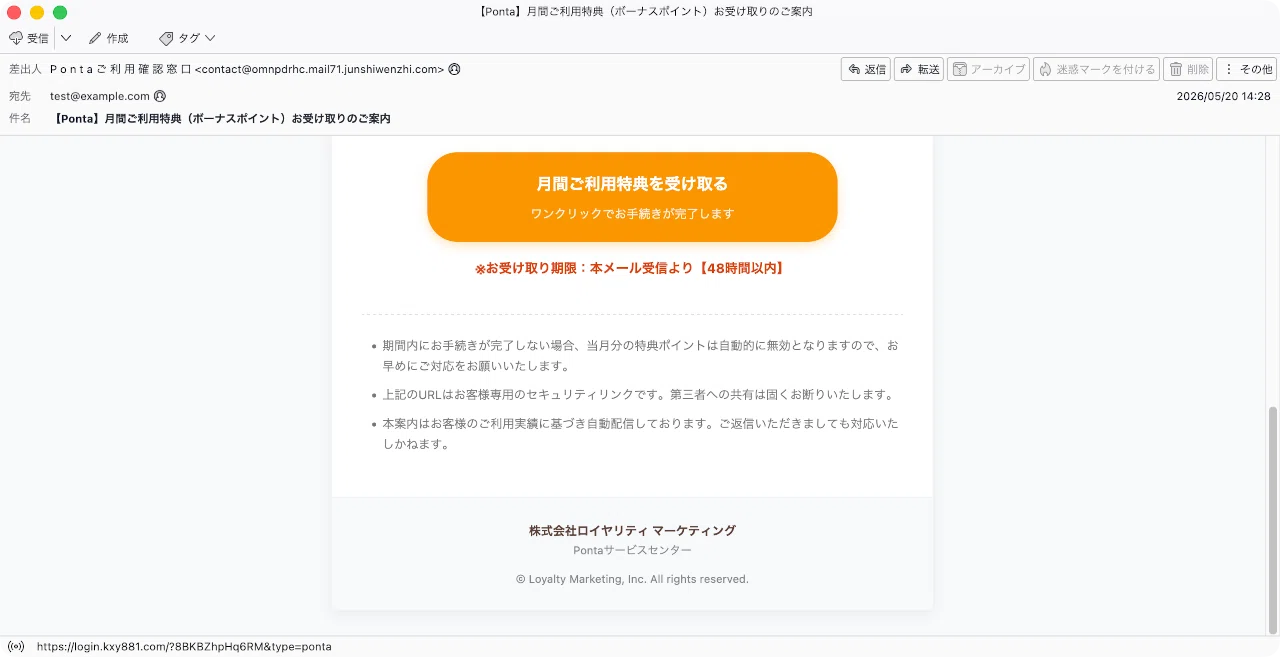Click the 受信 (Get Messages) button
The image size is (1280, 657).
click(29, 38)
